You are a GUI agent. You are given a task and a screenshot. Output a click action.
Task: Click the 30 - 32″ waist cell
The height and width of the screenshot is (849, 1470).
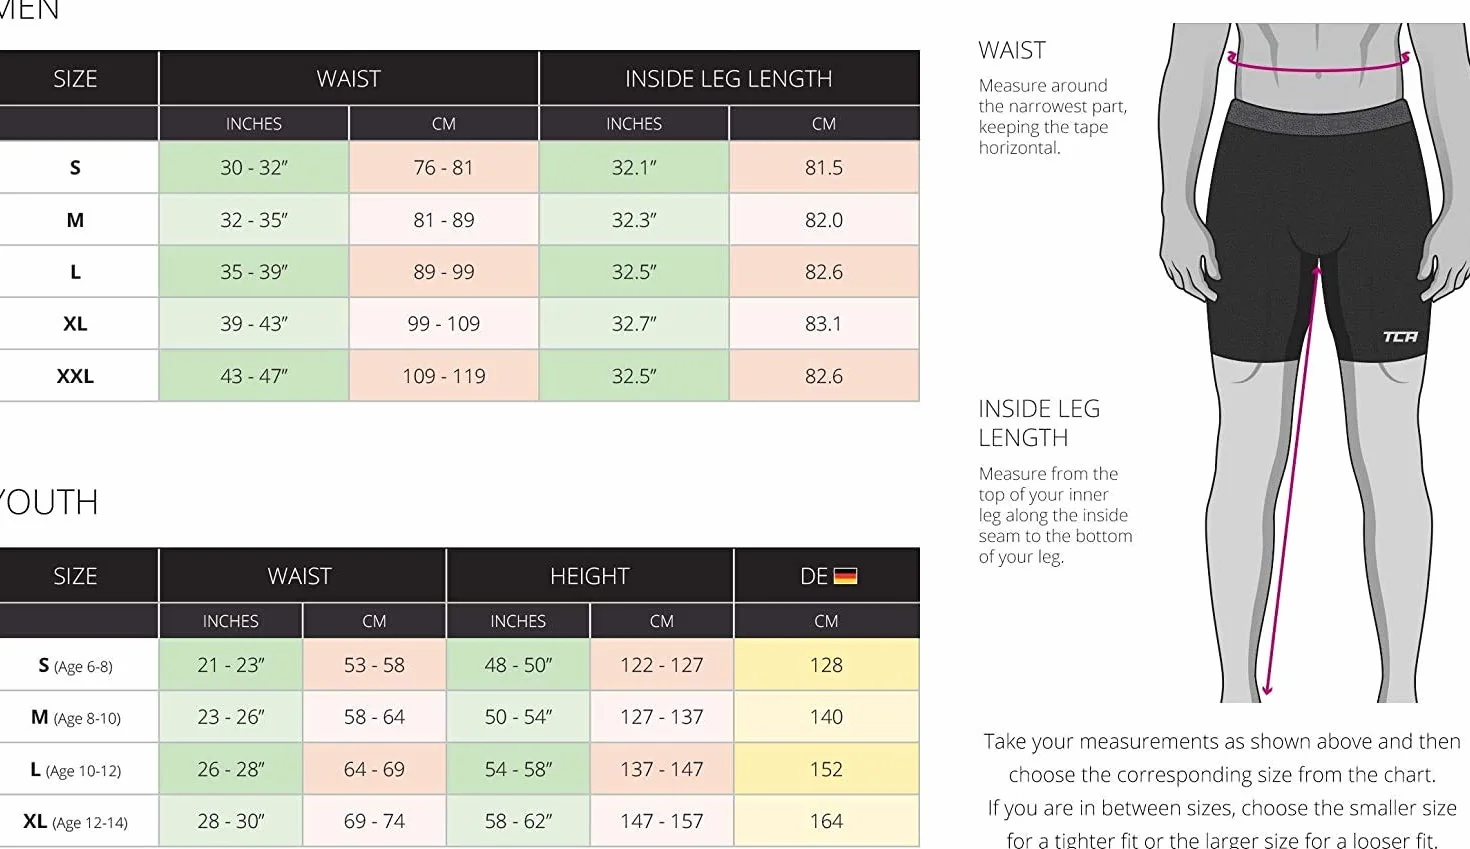(254, 168)
